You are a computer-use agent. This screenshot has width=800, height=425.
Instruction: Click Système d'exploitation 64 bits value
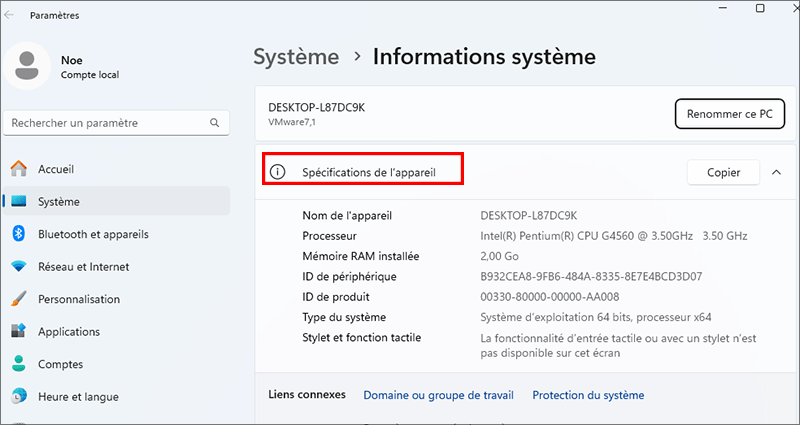[596, 317]
